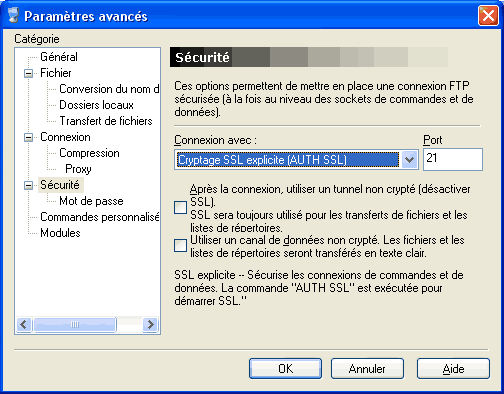Select Mot de passe category

(x=91, y=201)
